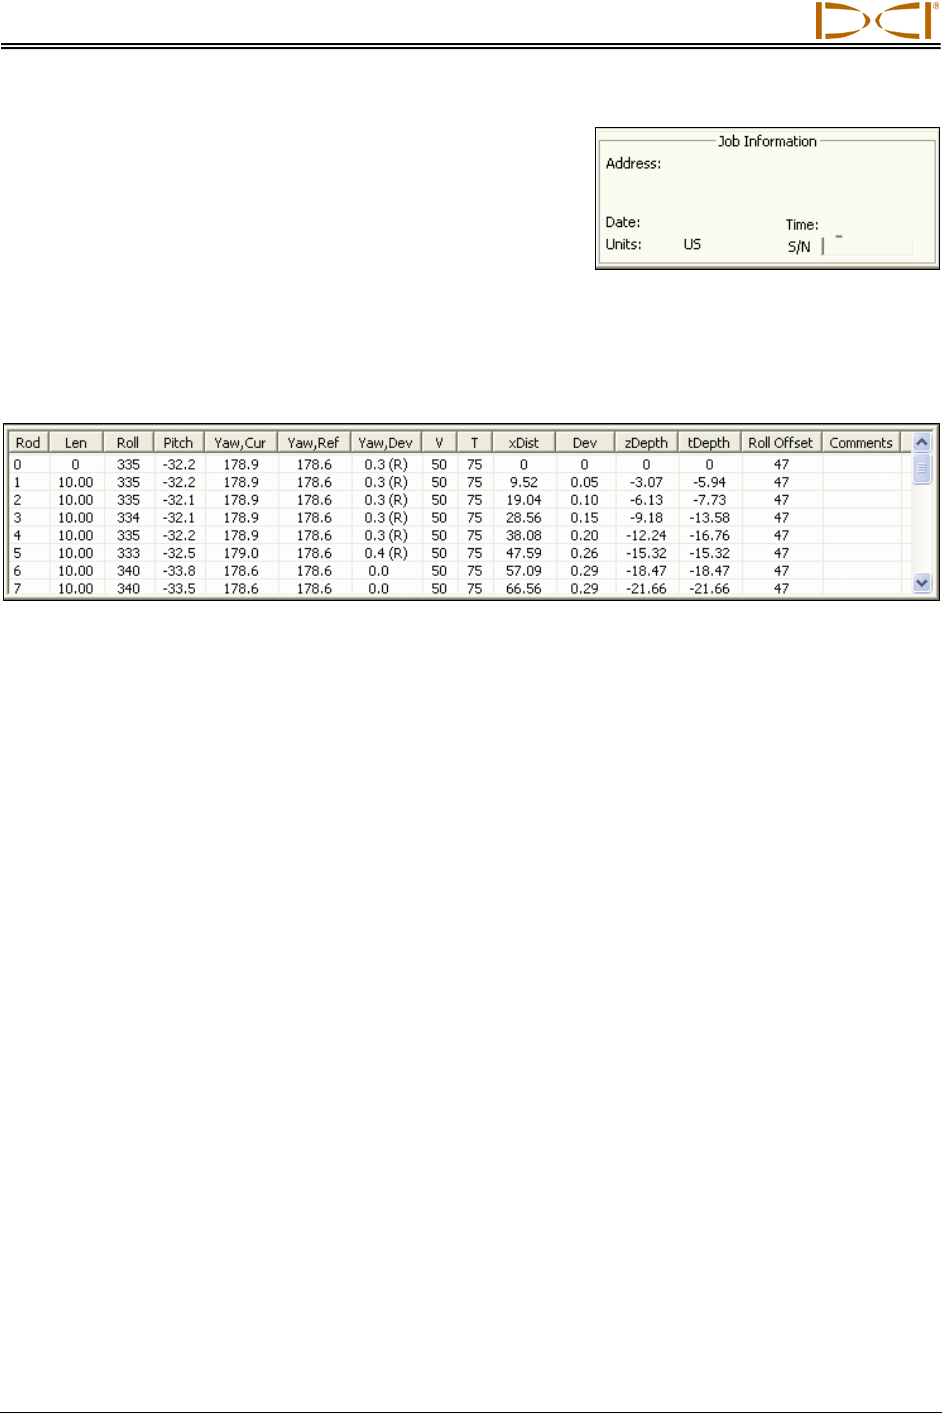The height and width of the screenshot is (1413, 942).
Task: Click Yaw,Dev cell 0.4 (R)
Action: (x=386, y=553)
